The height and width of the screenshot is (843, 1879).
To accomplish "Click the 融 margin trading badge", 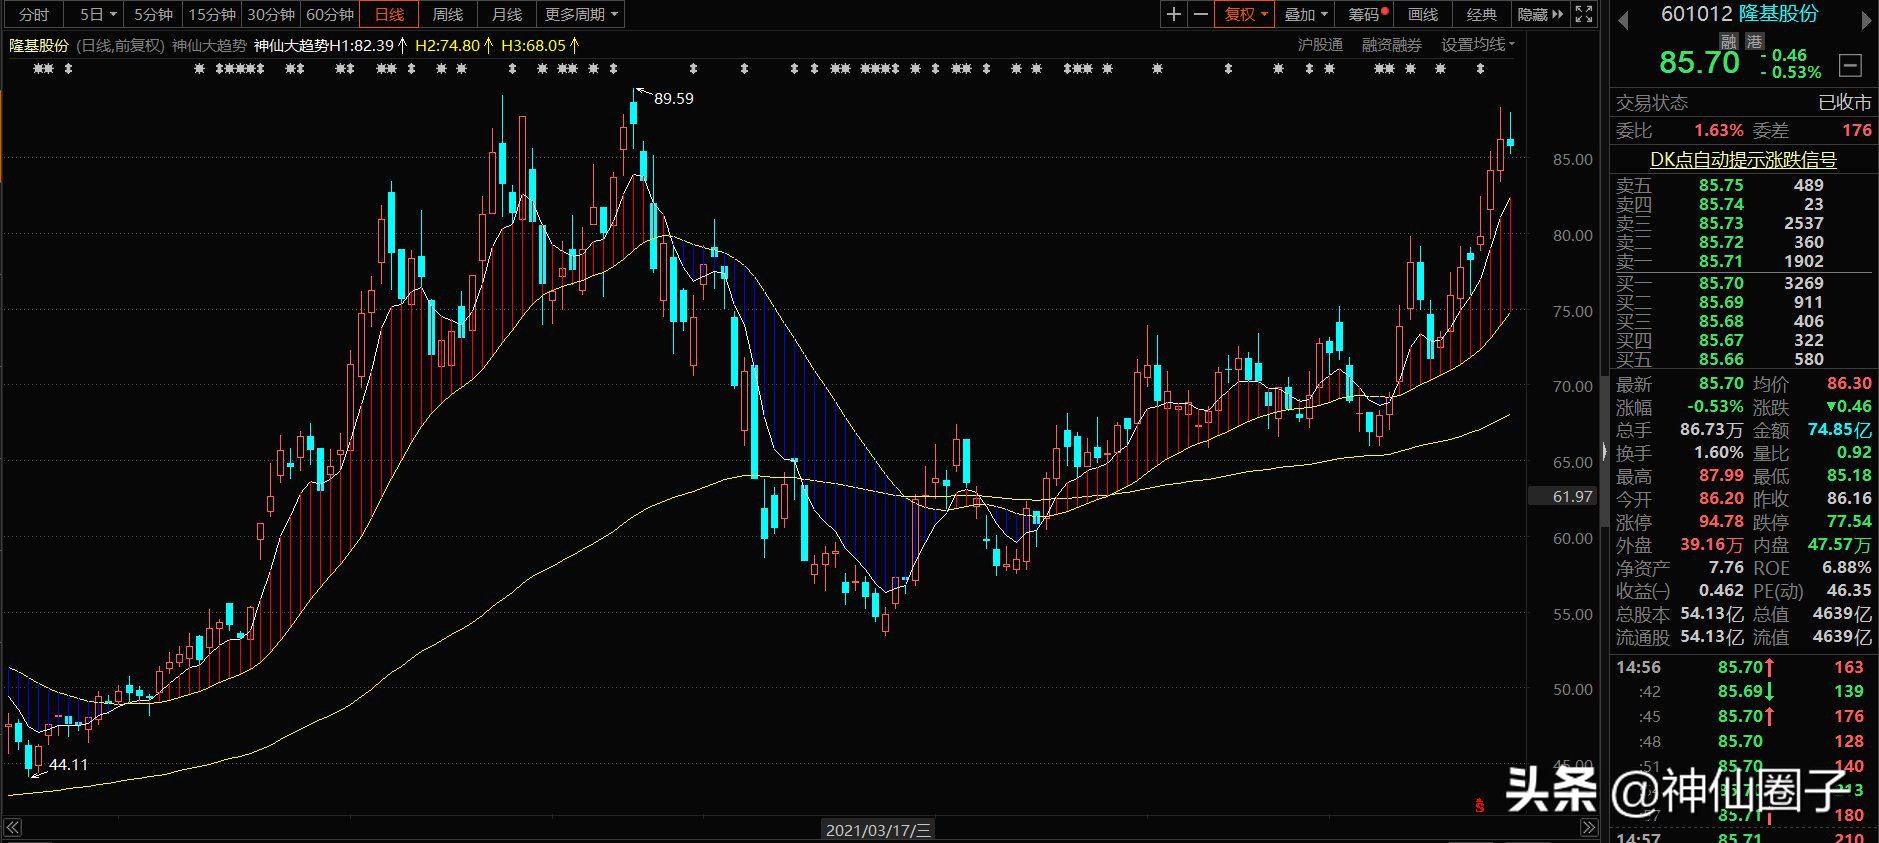I will [x=1728, y=42].
